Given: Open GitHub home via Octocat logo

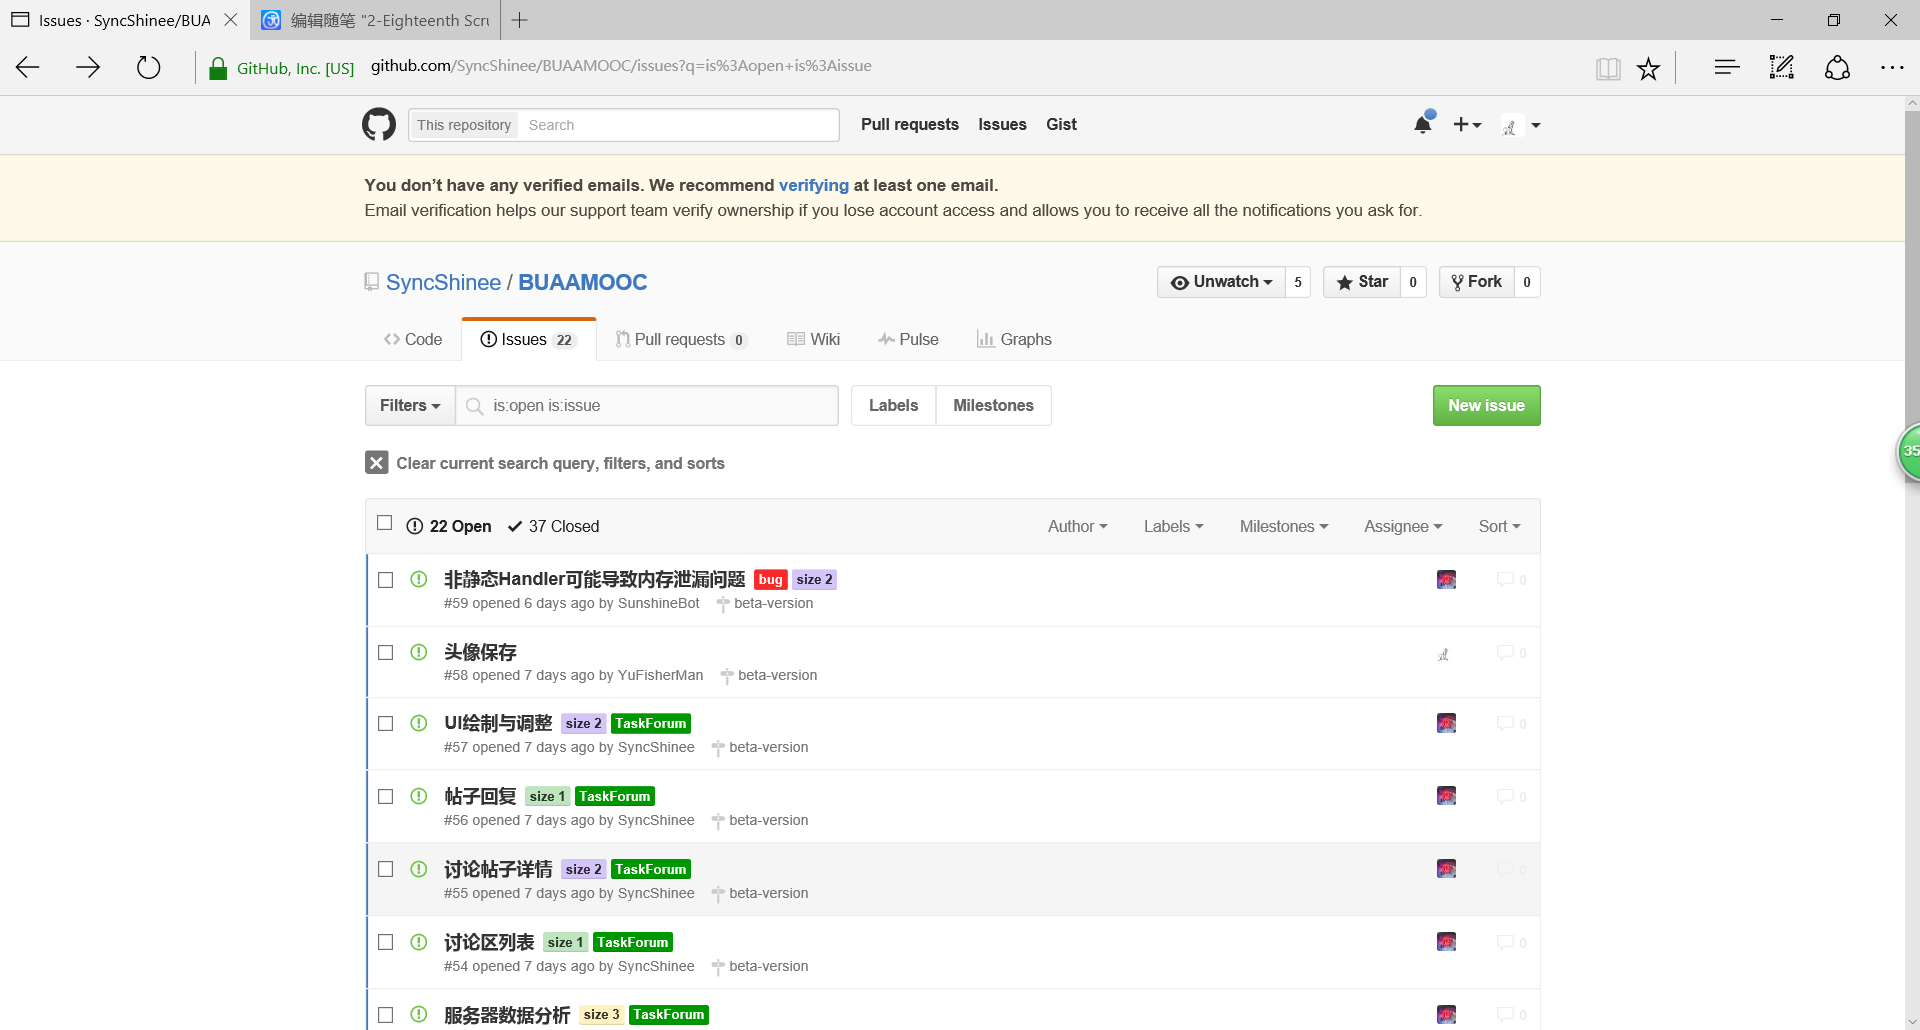Looking at the screenshot, I should pyautogui.click(x=379, y=125).
